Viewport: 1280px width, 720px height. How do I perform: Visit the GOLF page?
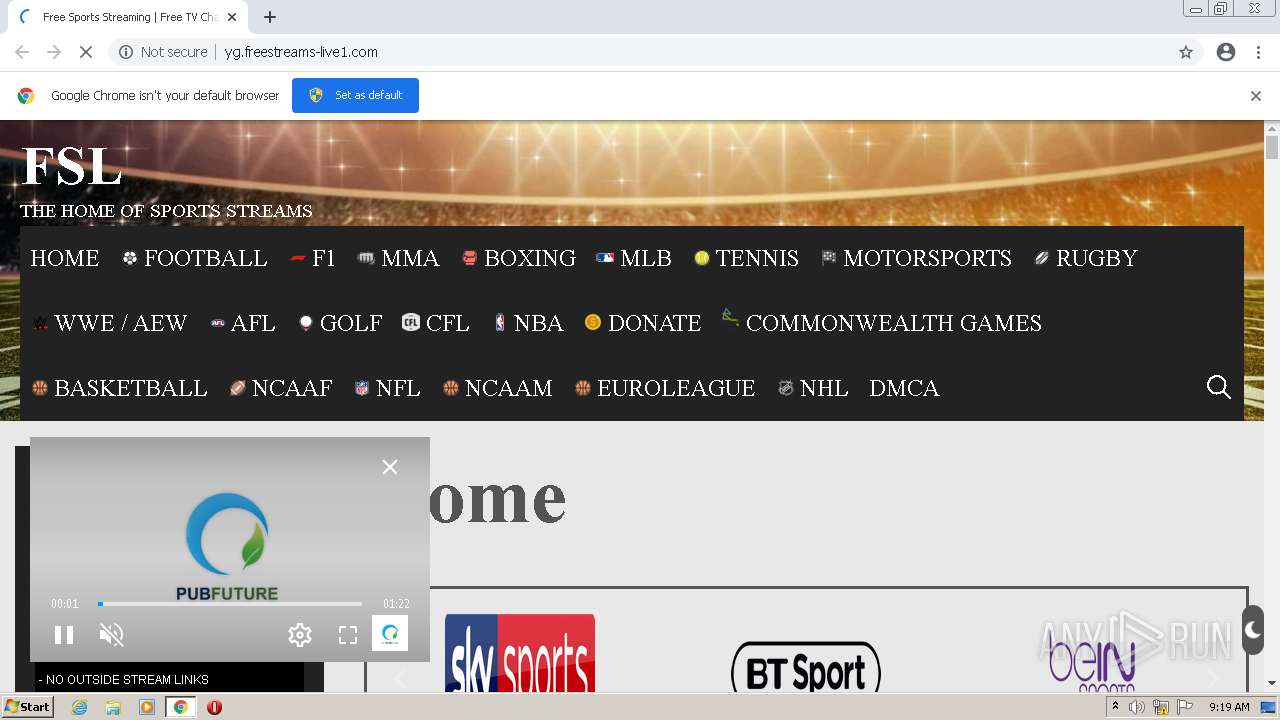pyautogui.click(x=340, y=323)
